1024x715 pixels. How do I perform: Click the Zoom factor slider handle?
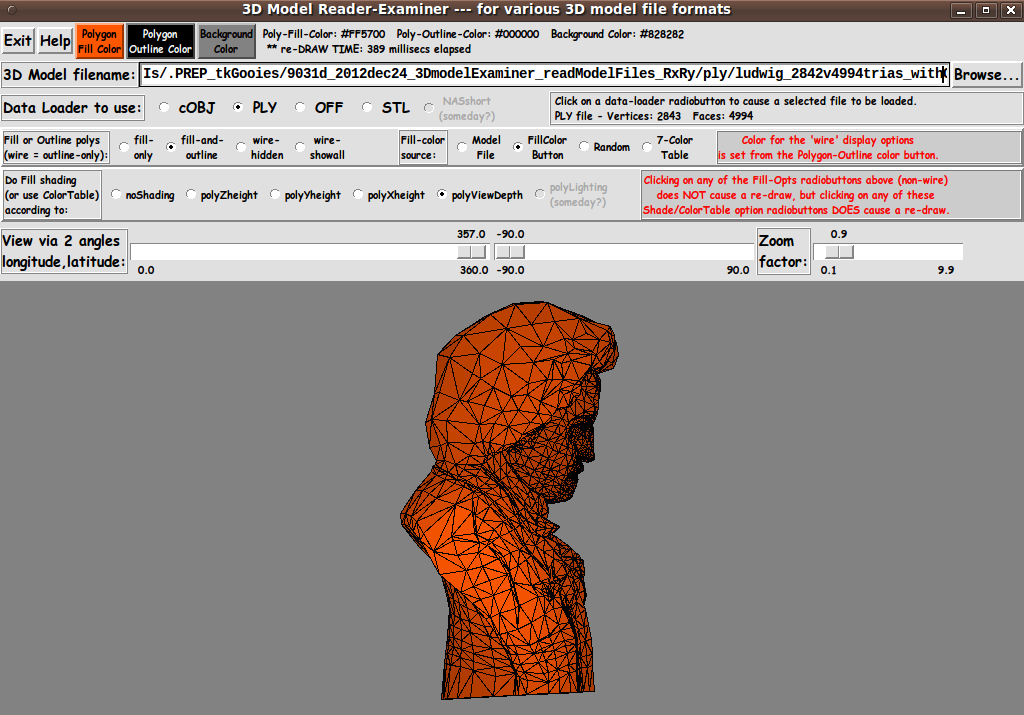coord(839,251)
